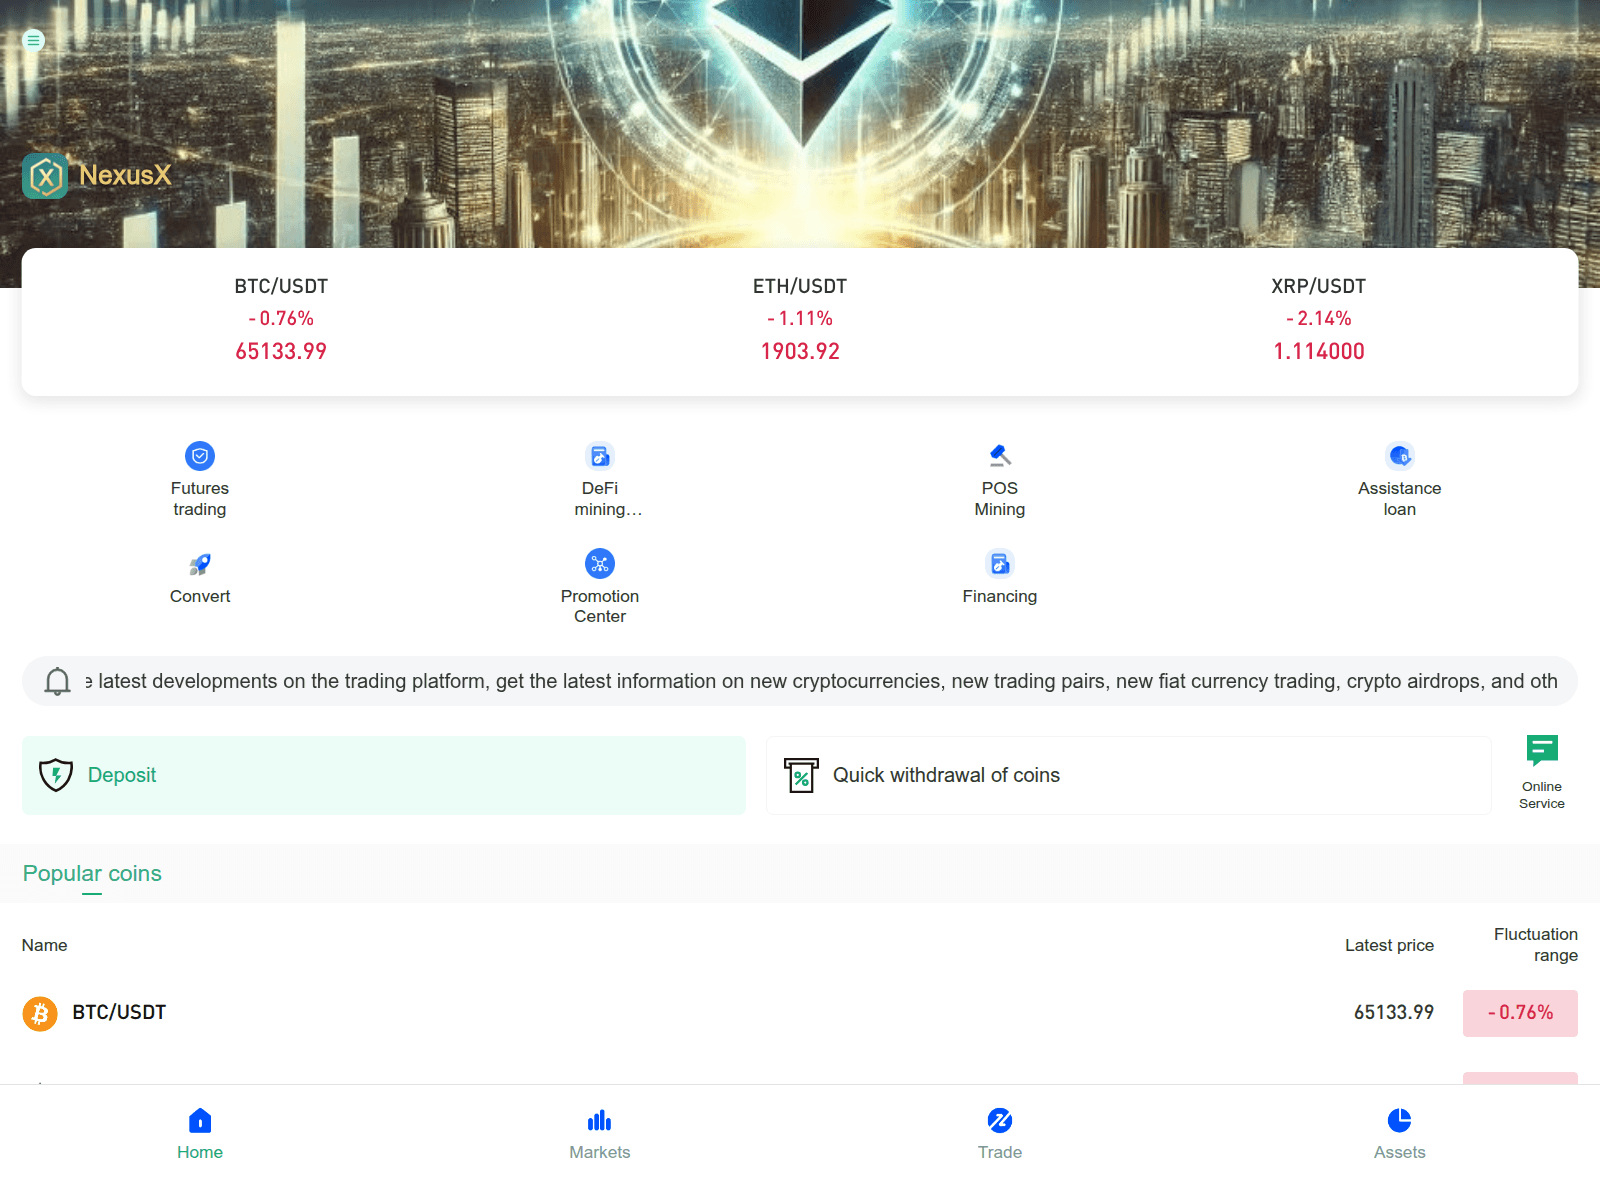This screenshot has height=1200, width=1600.
Task: Click the Futures trading label
Action: click(x=200, y=499)
